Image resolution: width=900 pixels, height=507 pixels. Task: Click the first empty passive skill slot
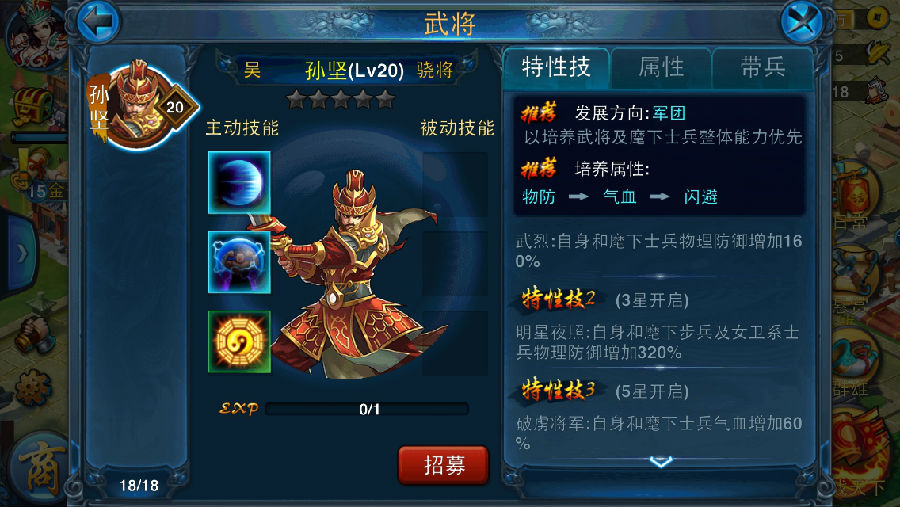(455, 183)
